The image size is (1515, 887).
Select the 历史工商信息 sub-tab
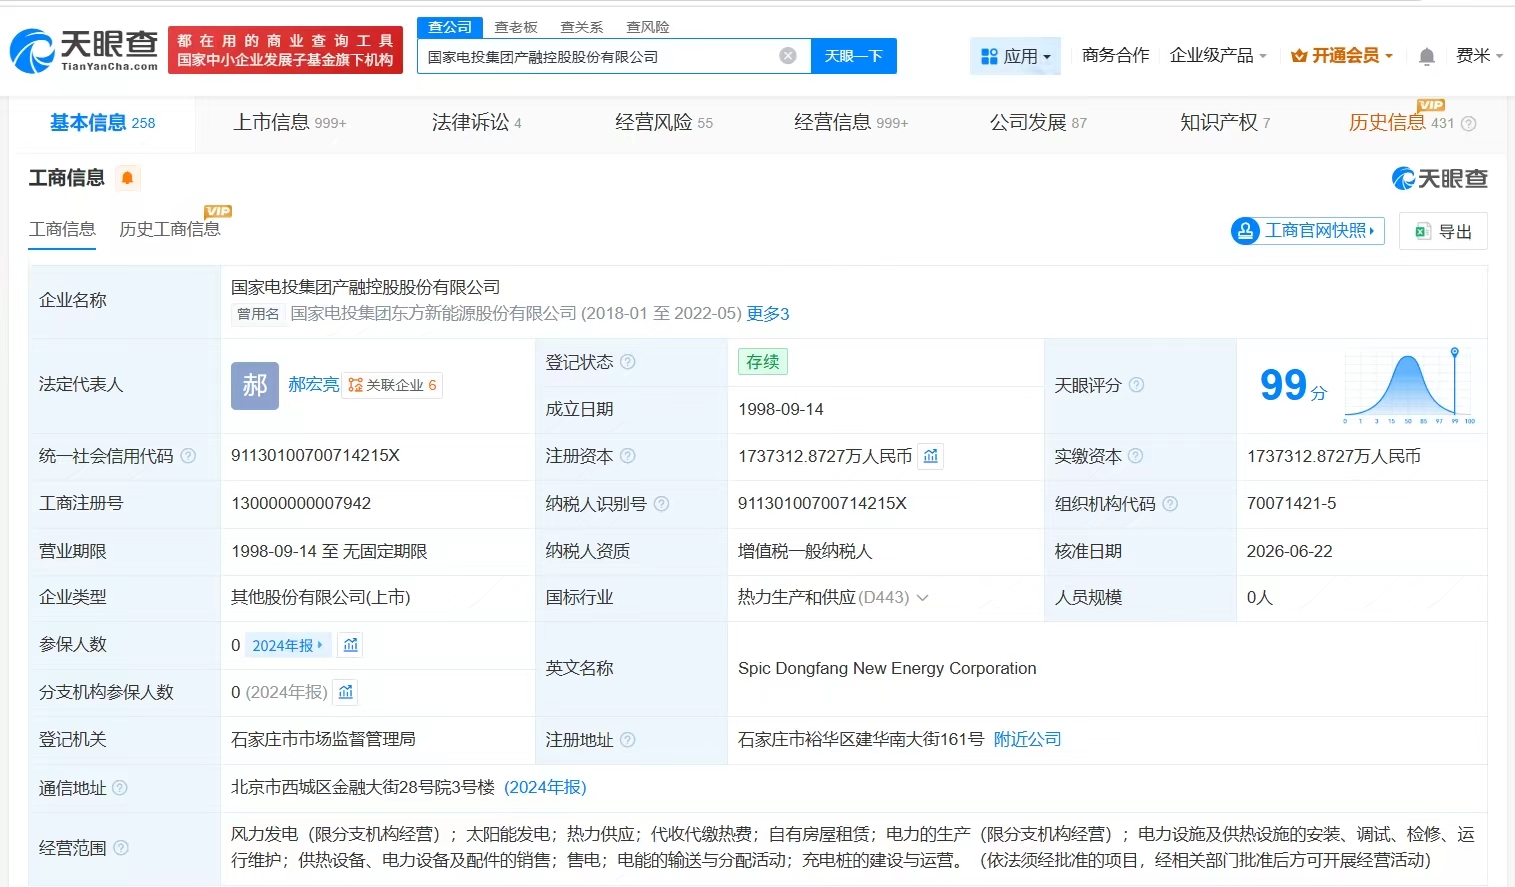pos(169,230)
